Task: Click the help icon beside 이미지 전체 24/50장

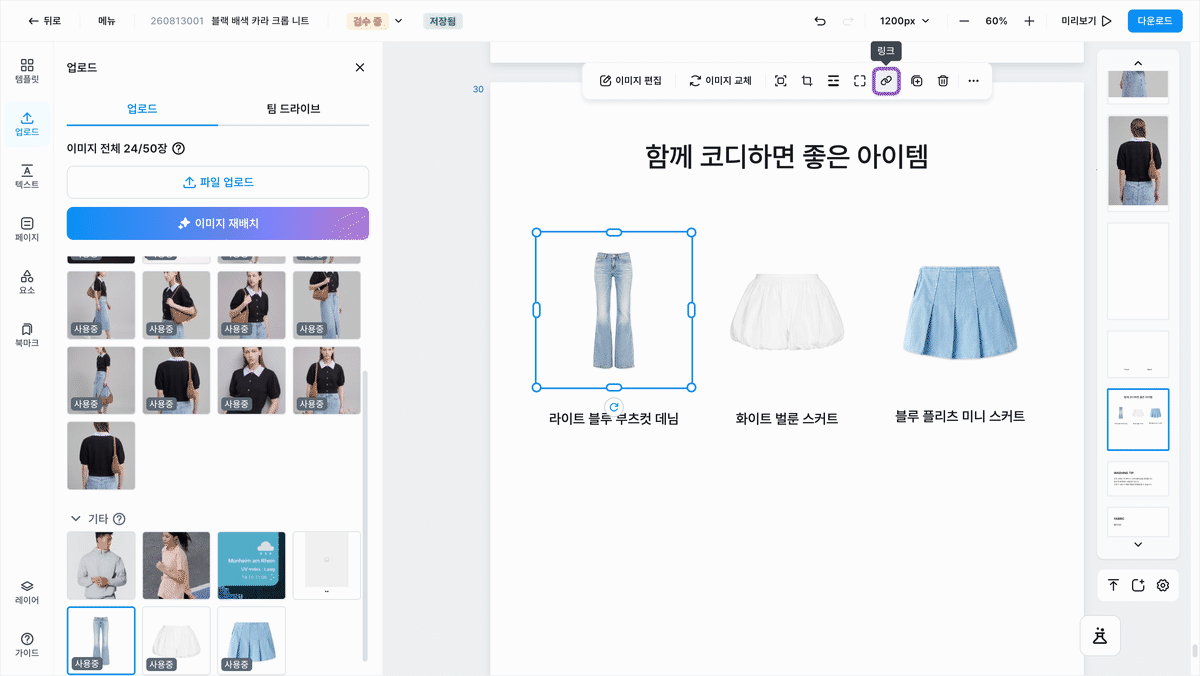Action: coord(179,149)
